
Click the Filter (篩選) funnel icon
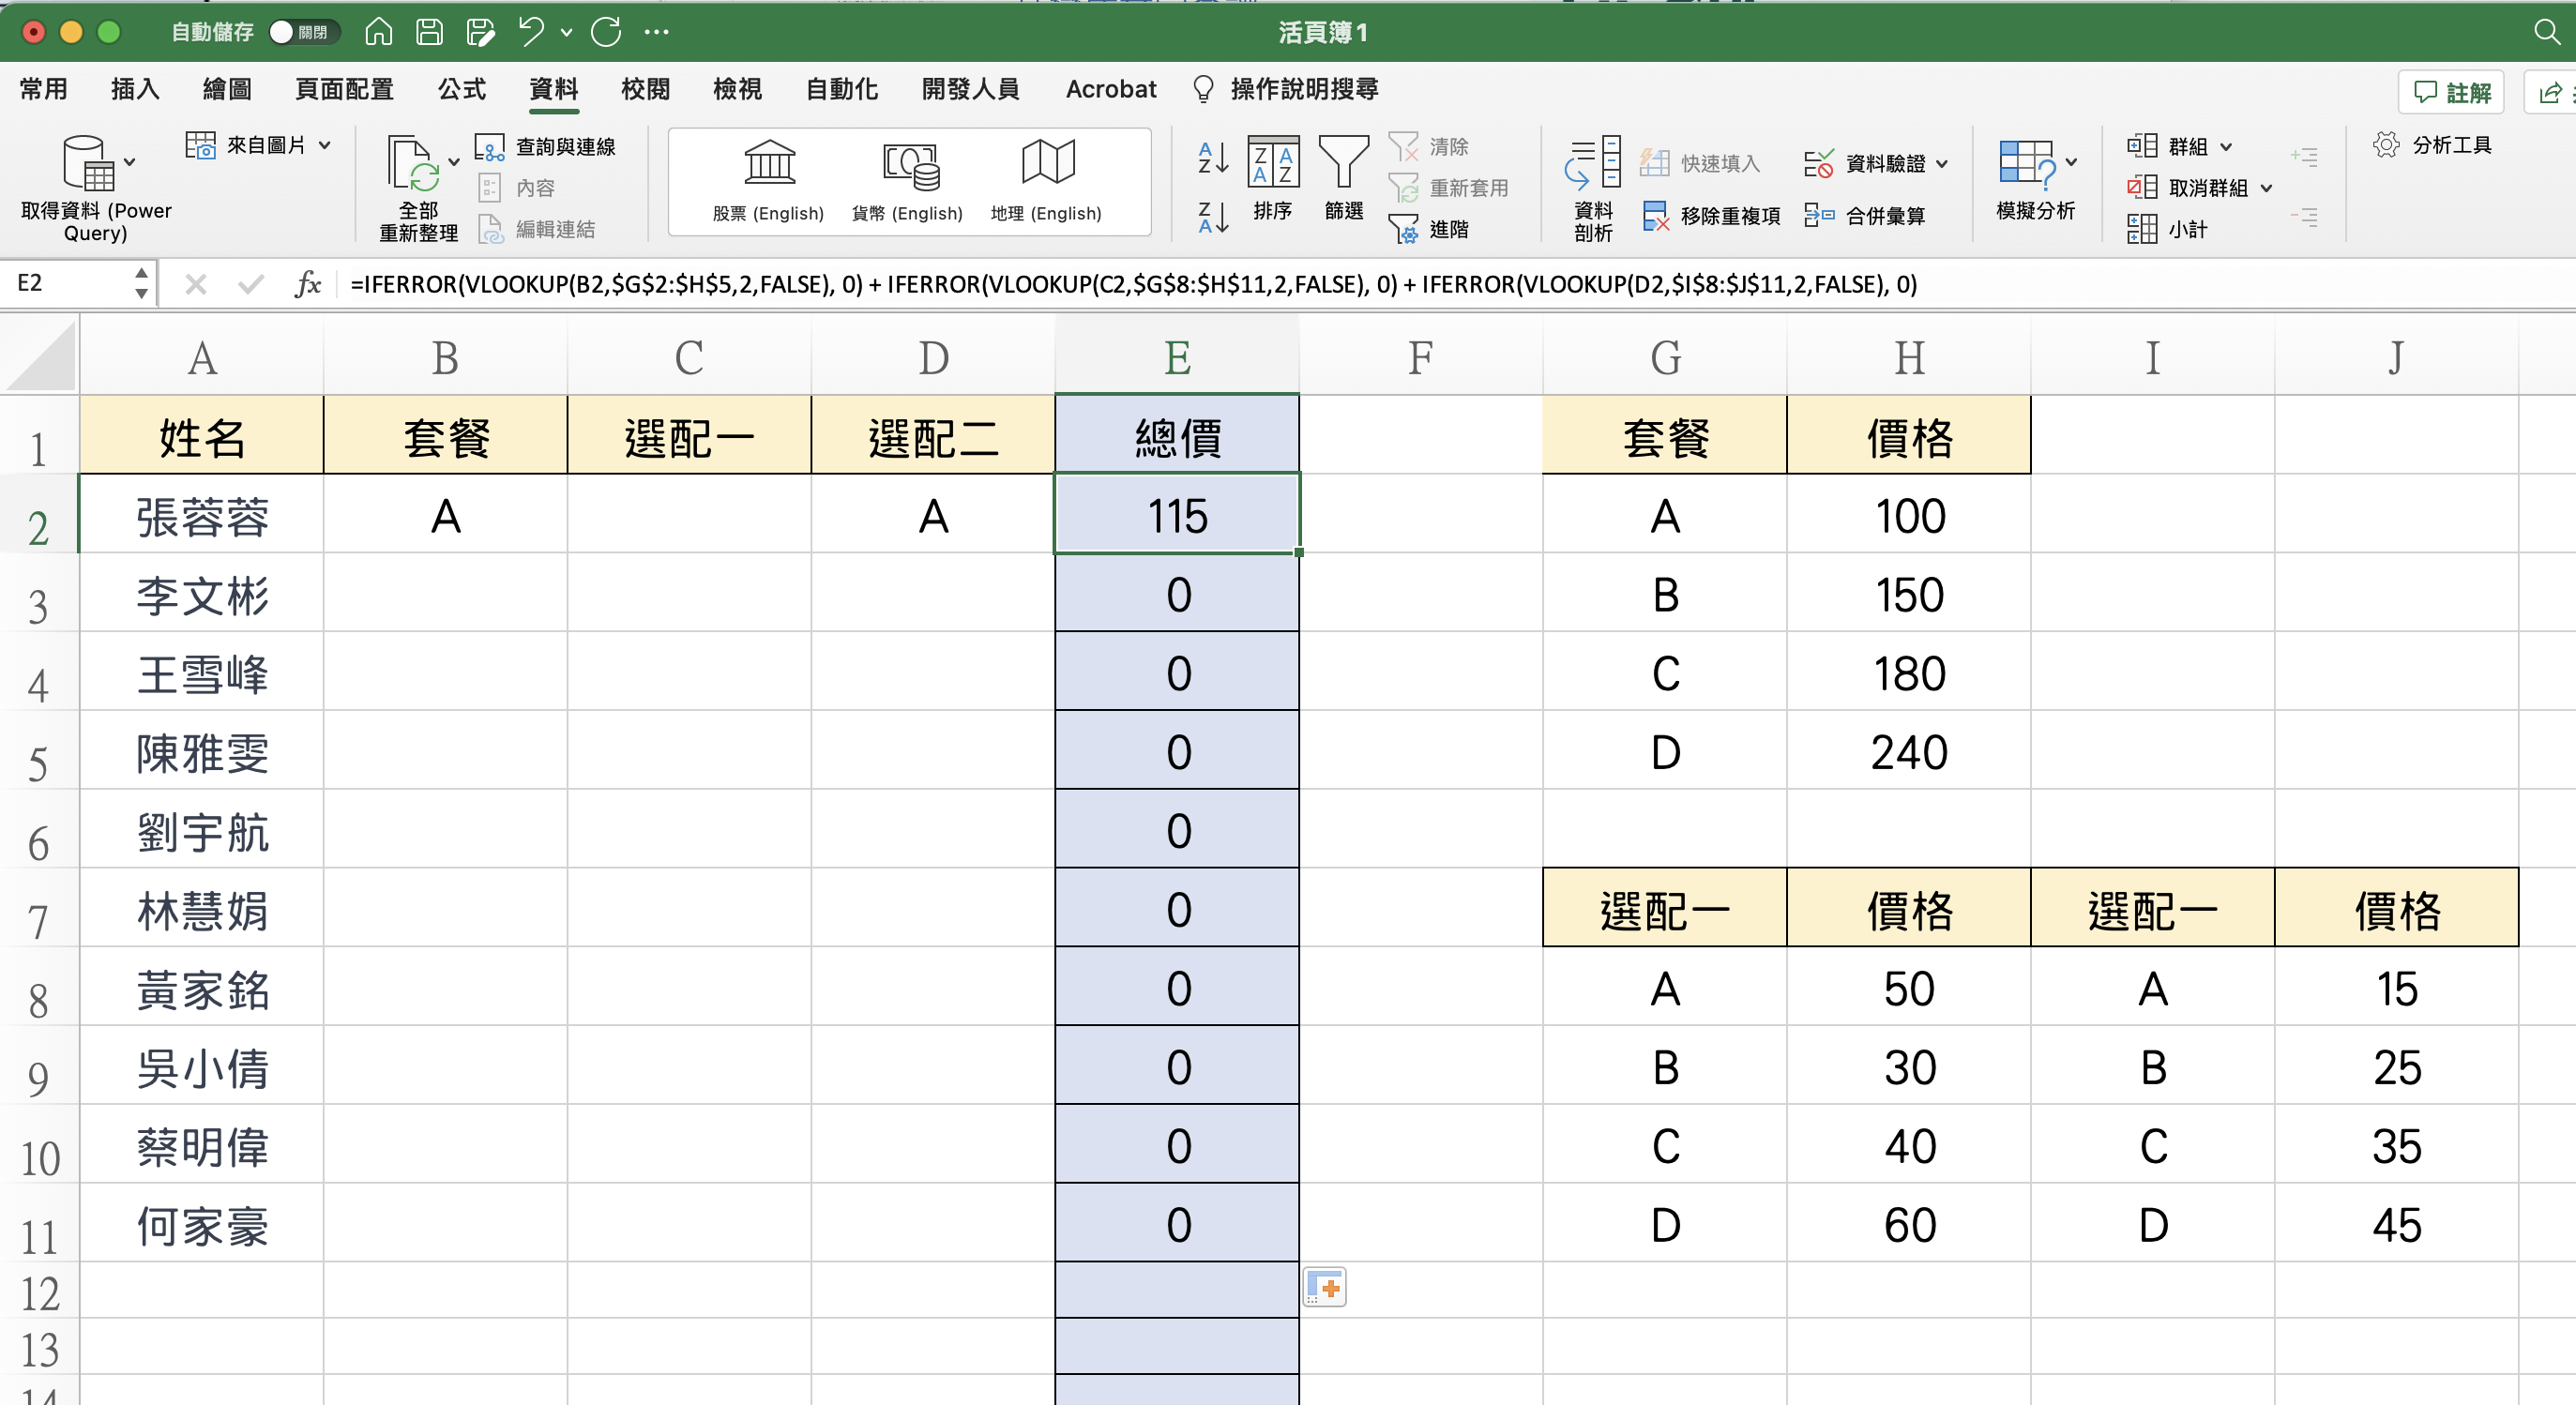coord(1343,163)
